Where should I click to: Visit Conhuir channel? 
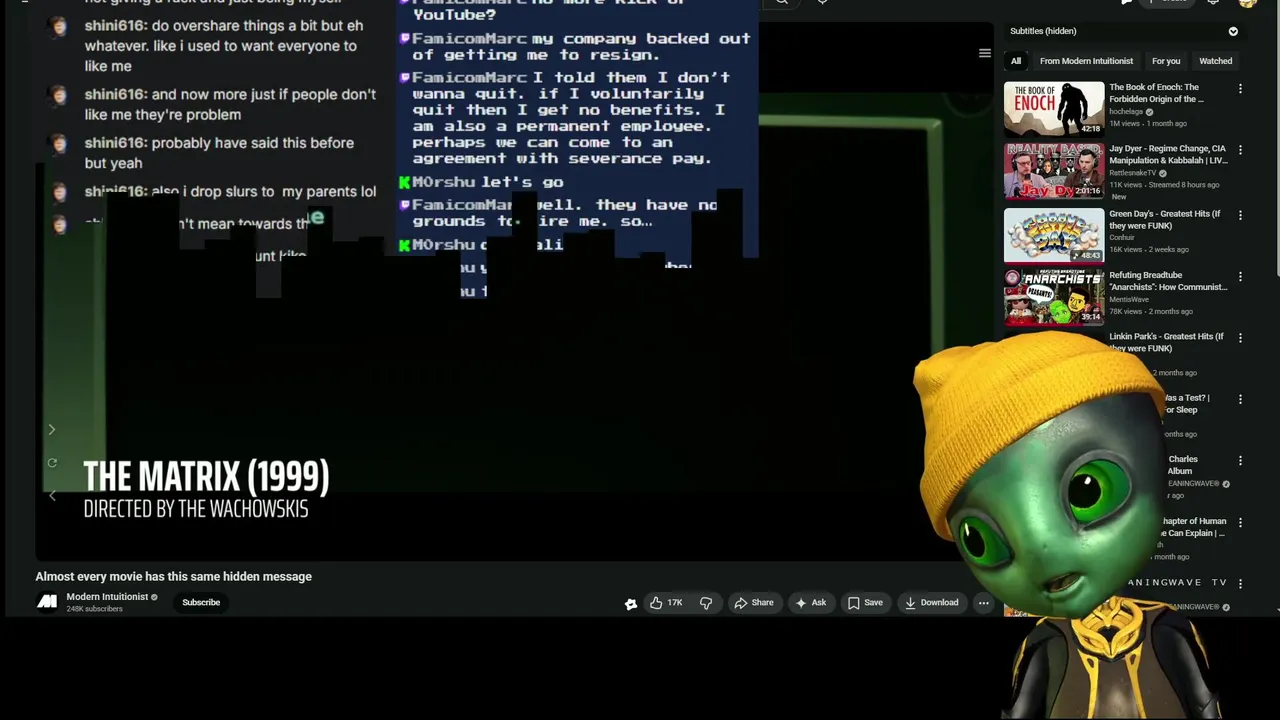pyautogui.click(x=1122, y=238)
